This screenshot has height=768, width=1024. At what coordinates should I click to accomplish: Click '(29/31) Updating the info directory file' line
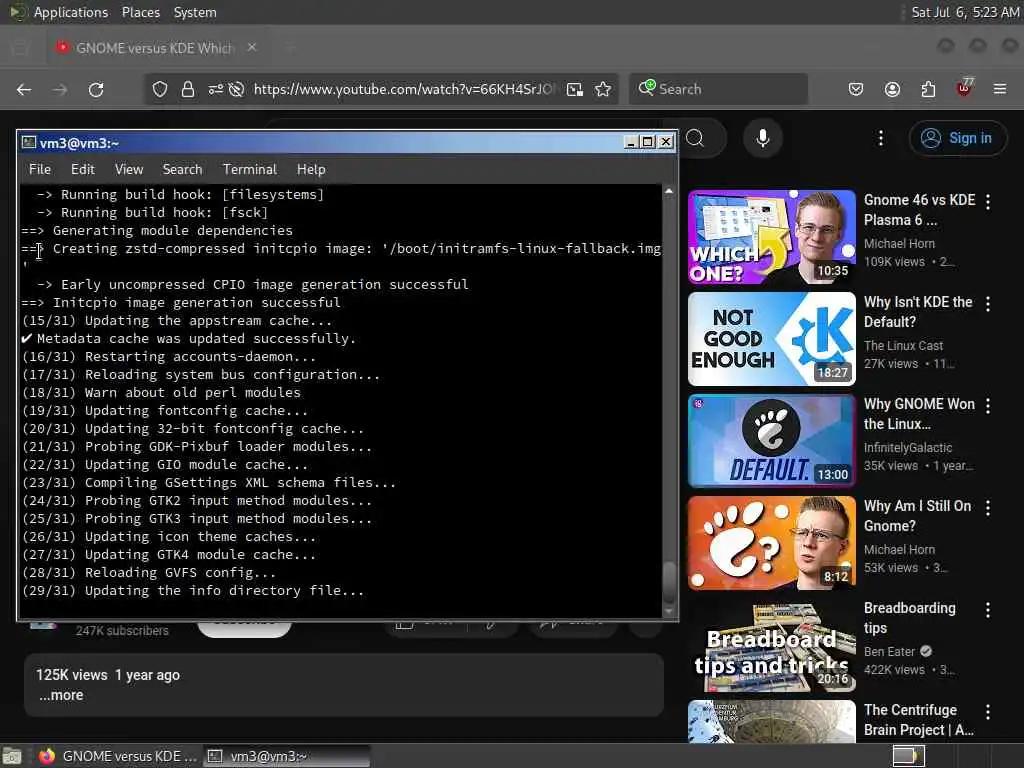[193, 591]
